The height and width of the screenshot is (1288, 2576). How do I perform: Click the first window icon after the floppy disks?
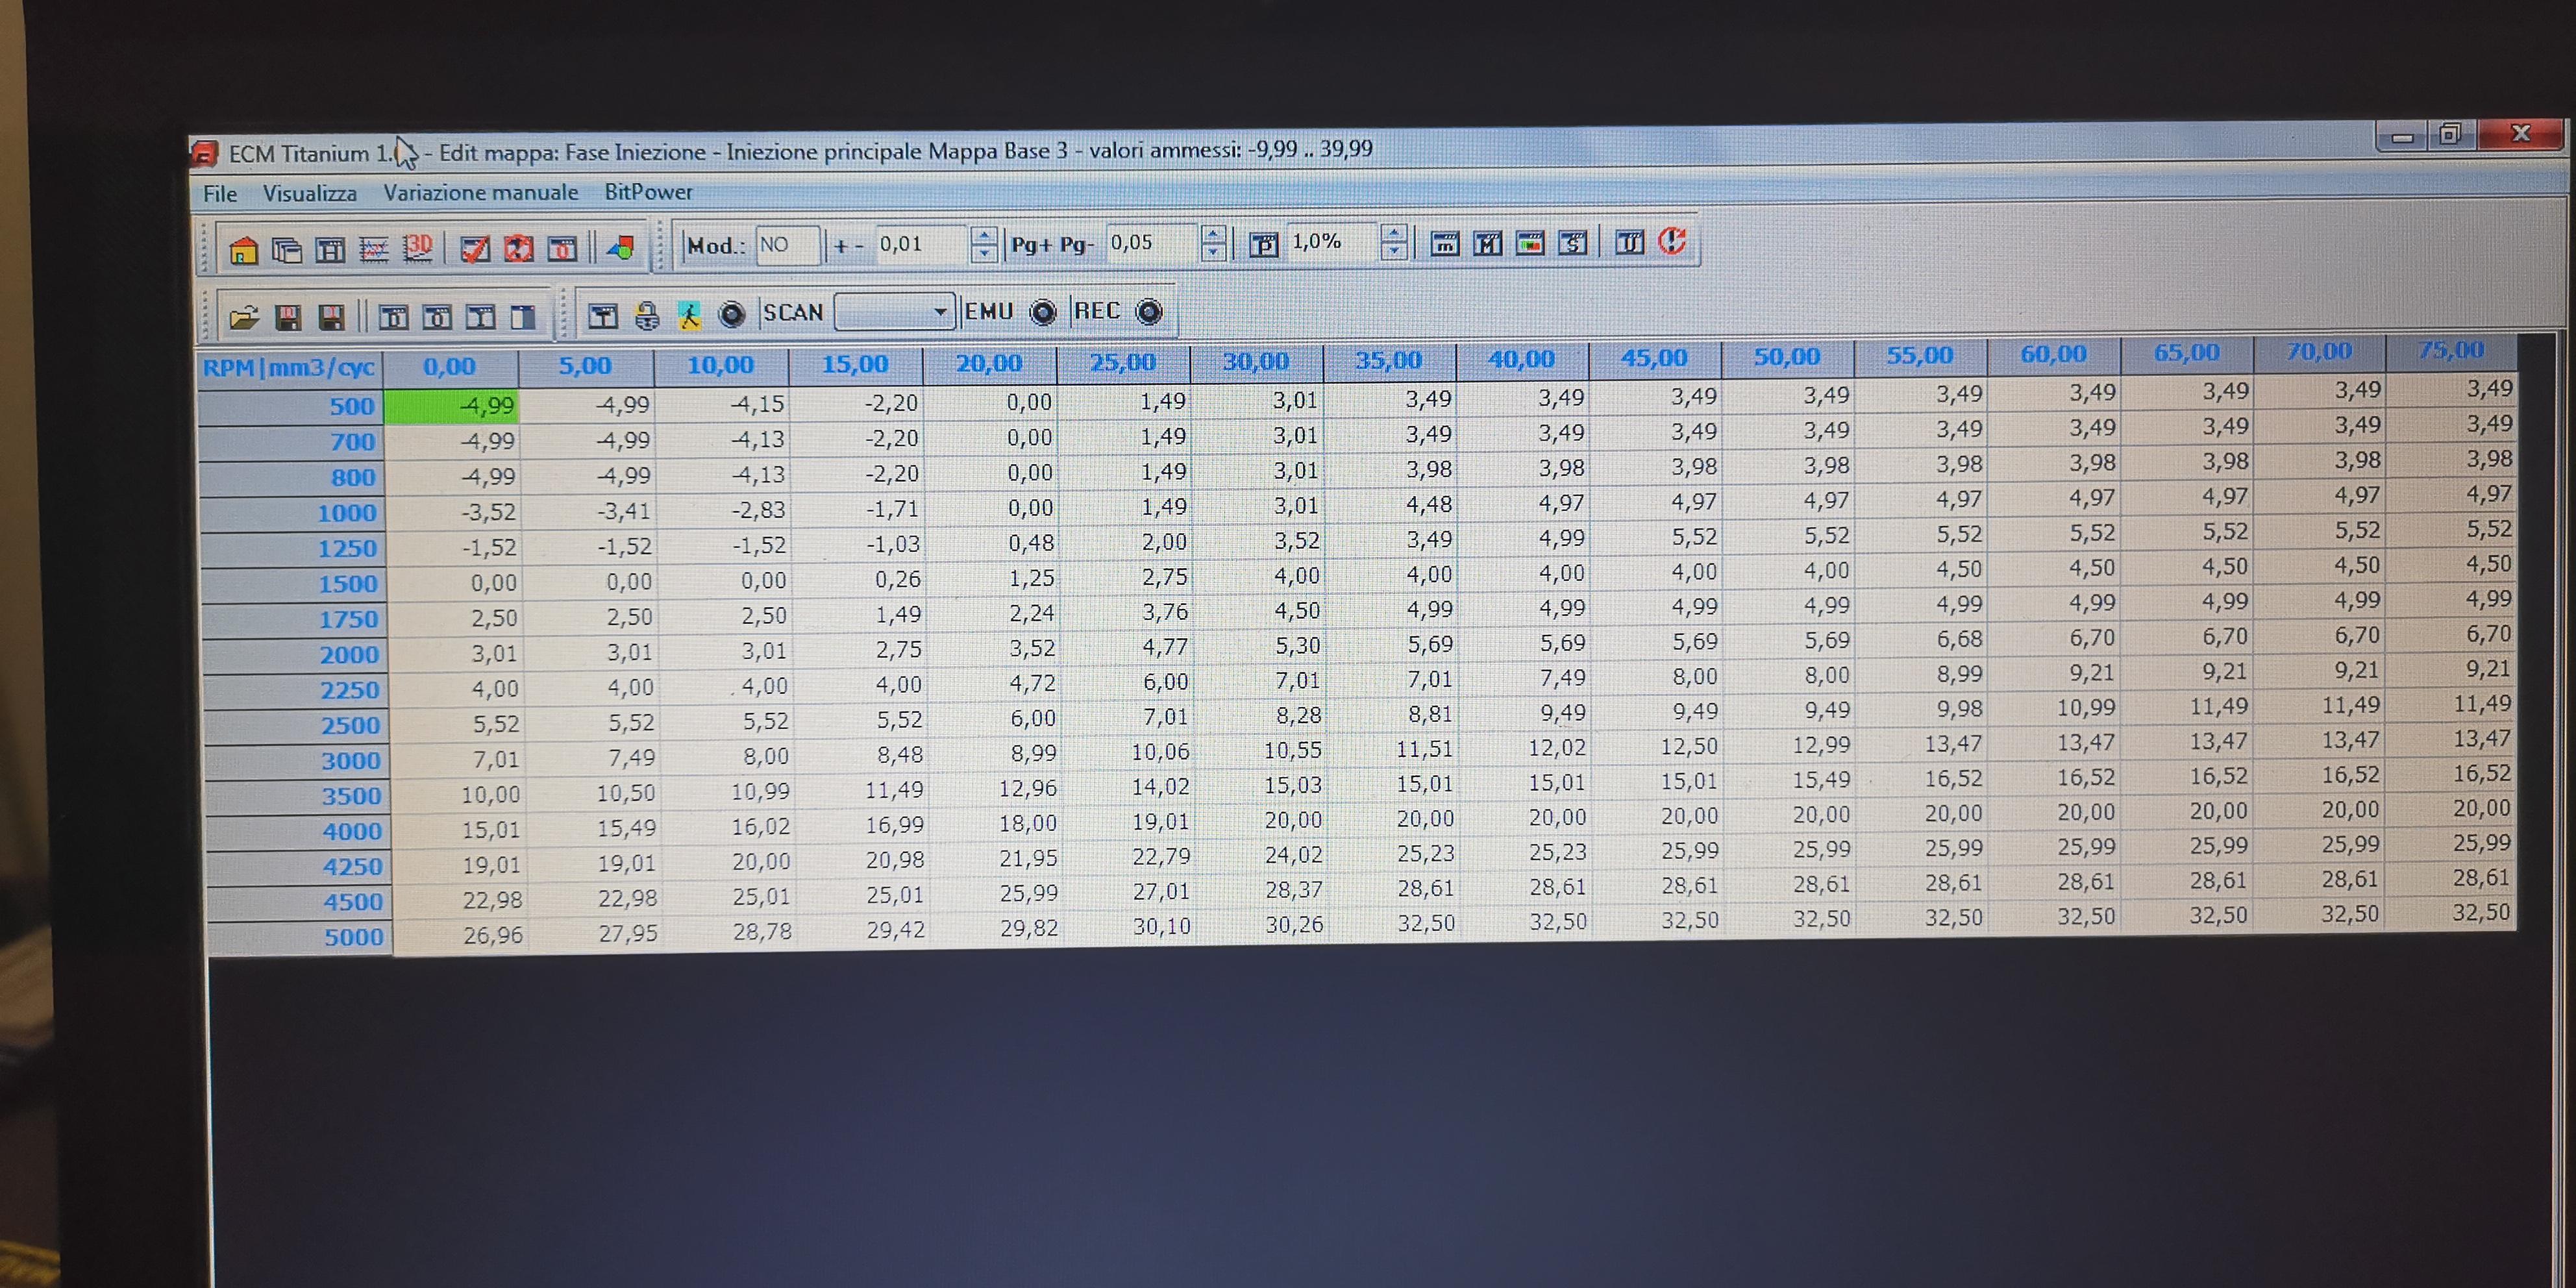click(393, 318)
